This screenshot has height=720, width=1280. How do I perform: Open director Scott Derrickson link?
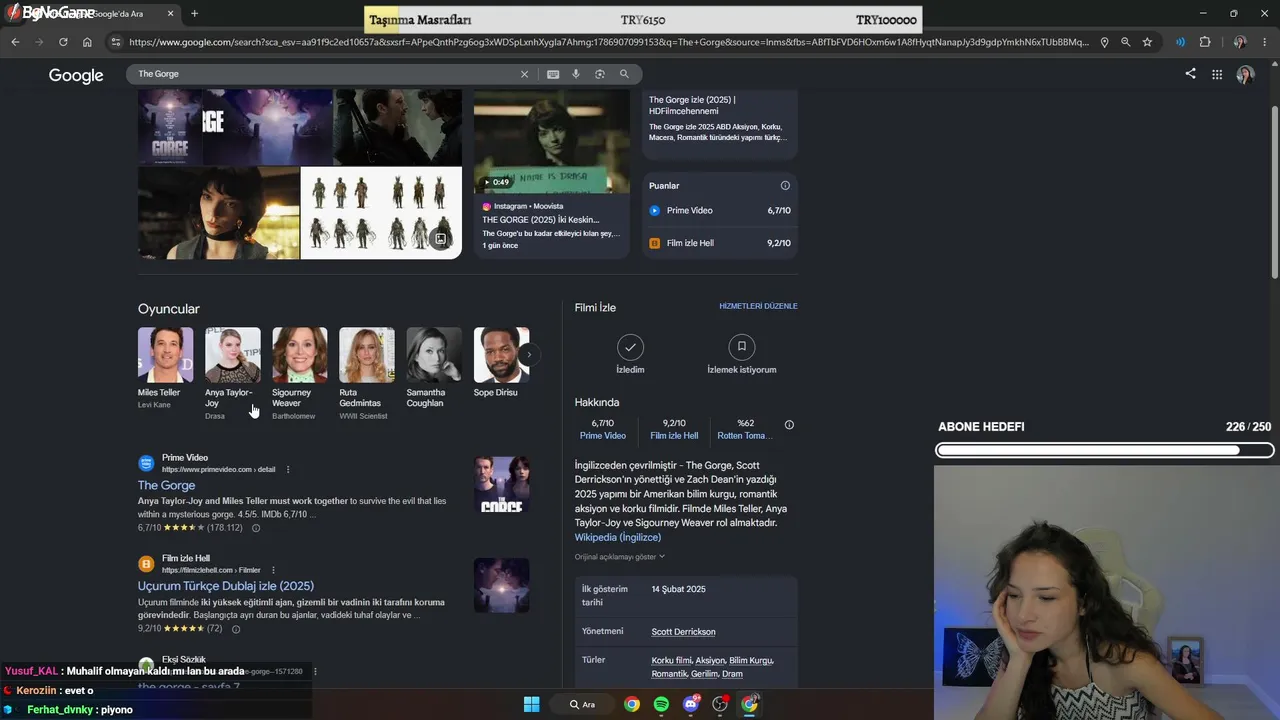pos(683,632)
